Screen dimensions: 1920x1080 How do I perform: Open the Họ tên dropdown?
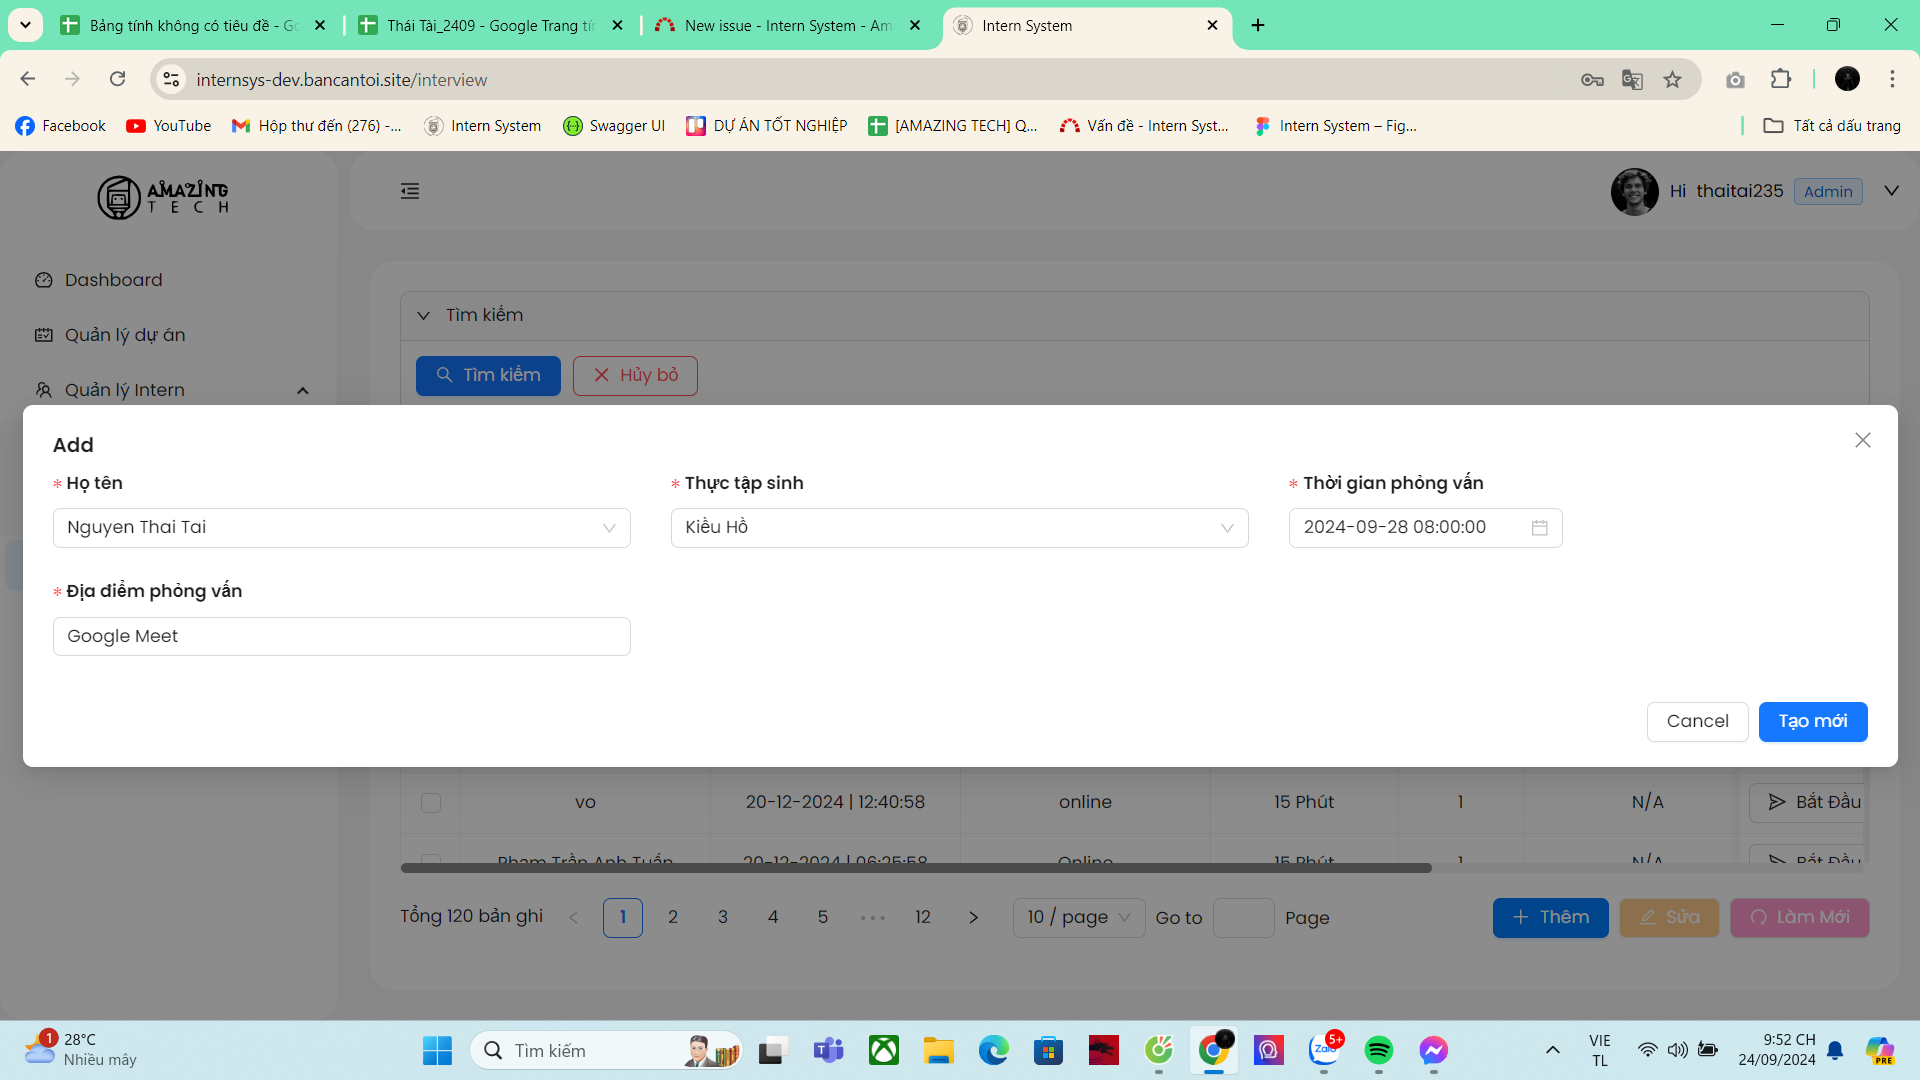tap(341, 528)
